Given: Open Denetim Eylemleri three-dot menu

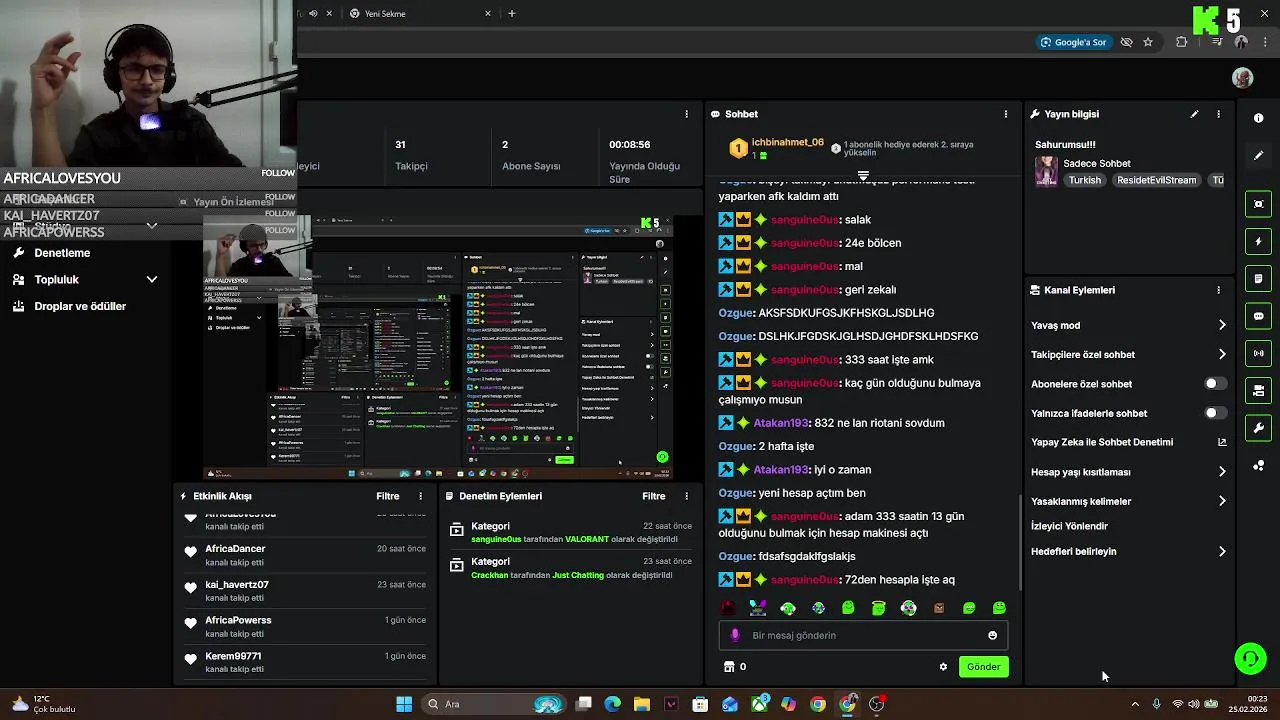Looking at the screenshot, I should 686,496.
